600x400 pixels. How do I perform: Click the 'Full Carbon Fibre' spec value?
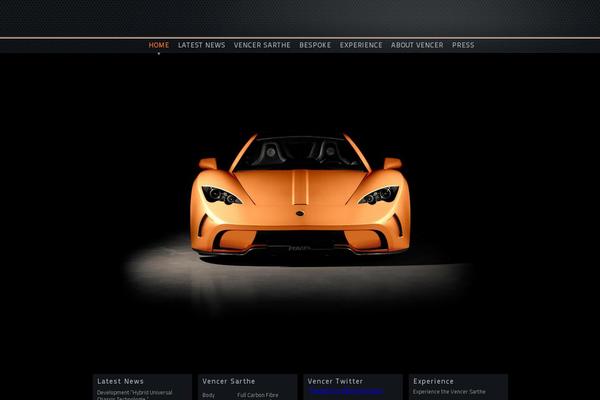pos(258,395)
